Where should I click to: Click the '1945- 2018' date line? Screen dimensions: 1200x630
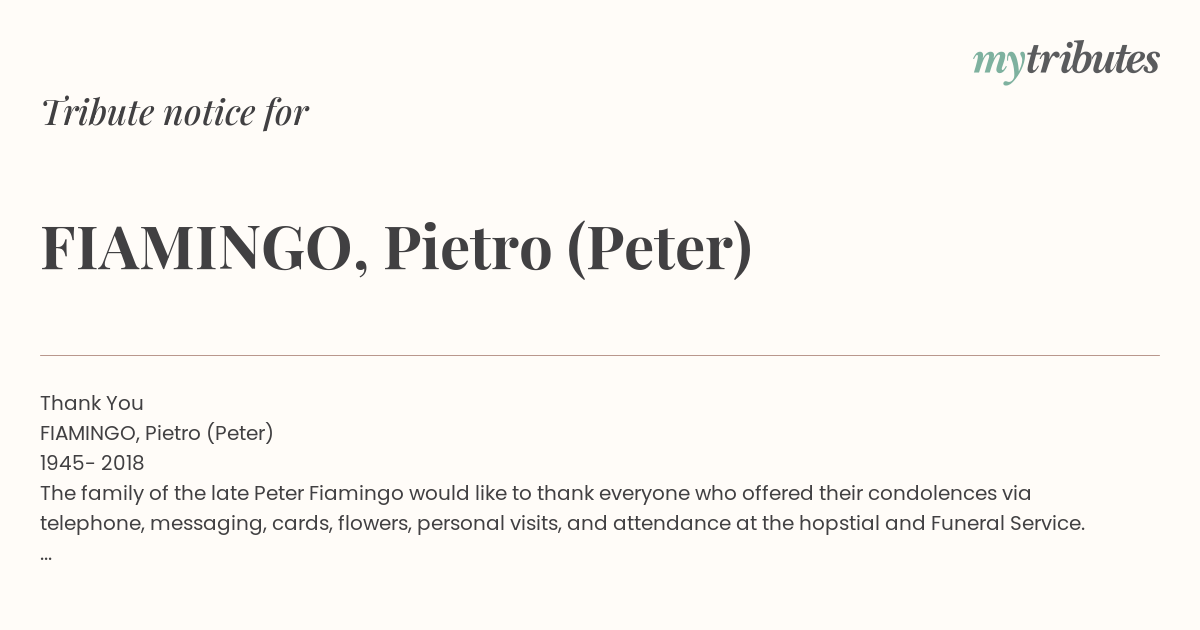pos(92,463)
